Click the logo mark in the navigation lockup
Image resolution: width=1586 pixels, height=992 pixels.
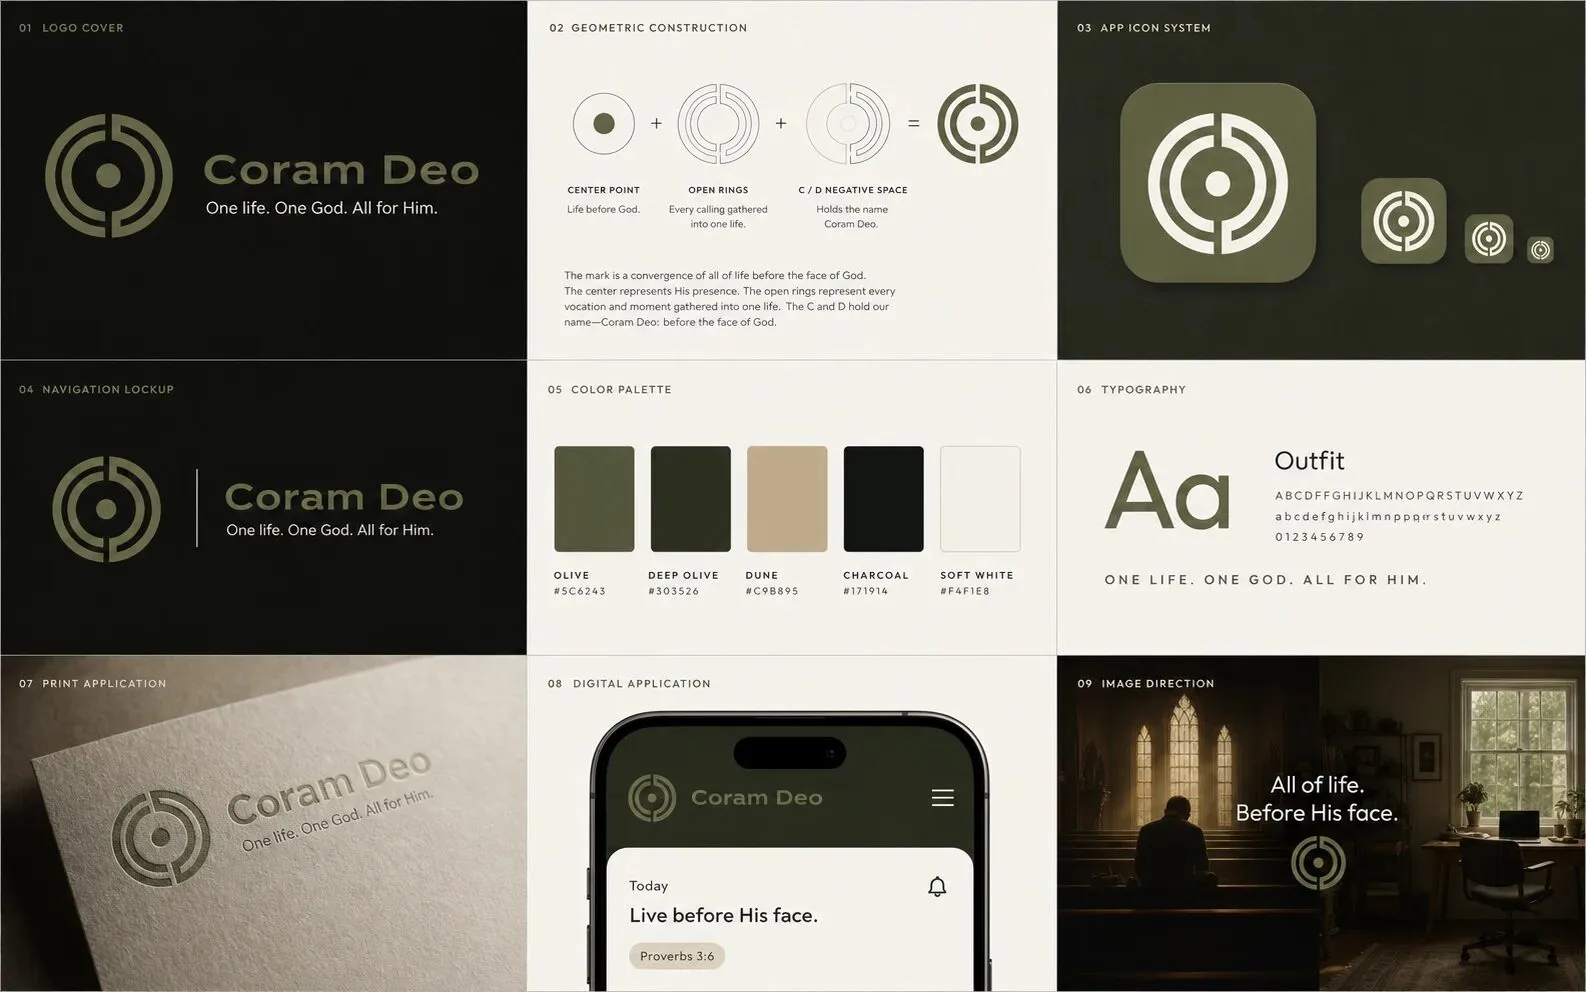pyautogui.click(x=106, y=509)
